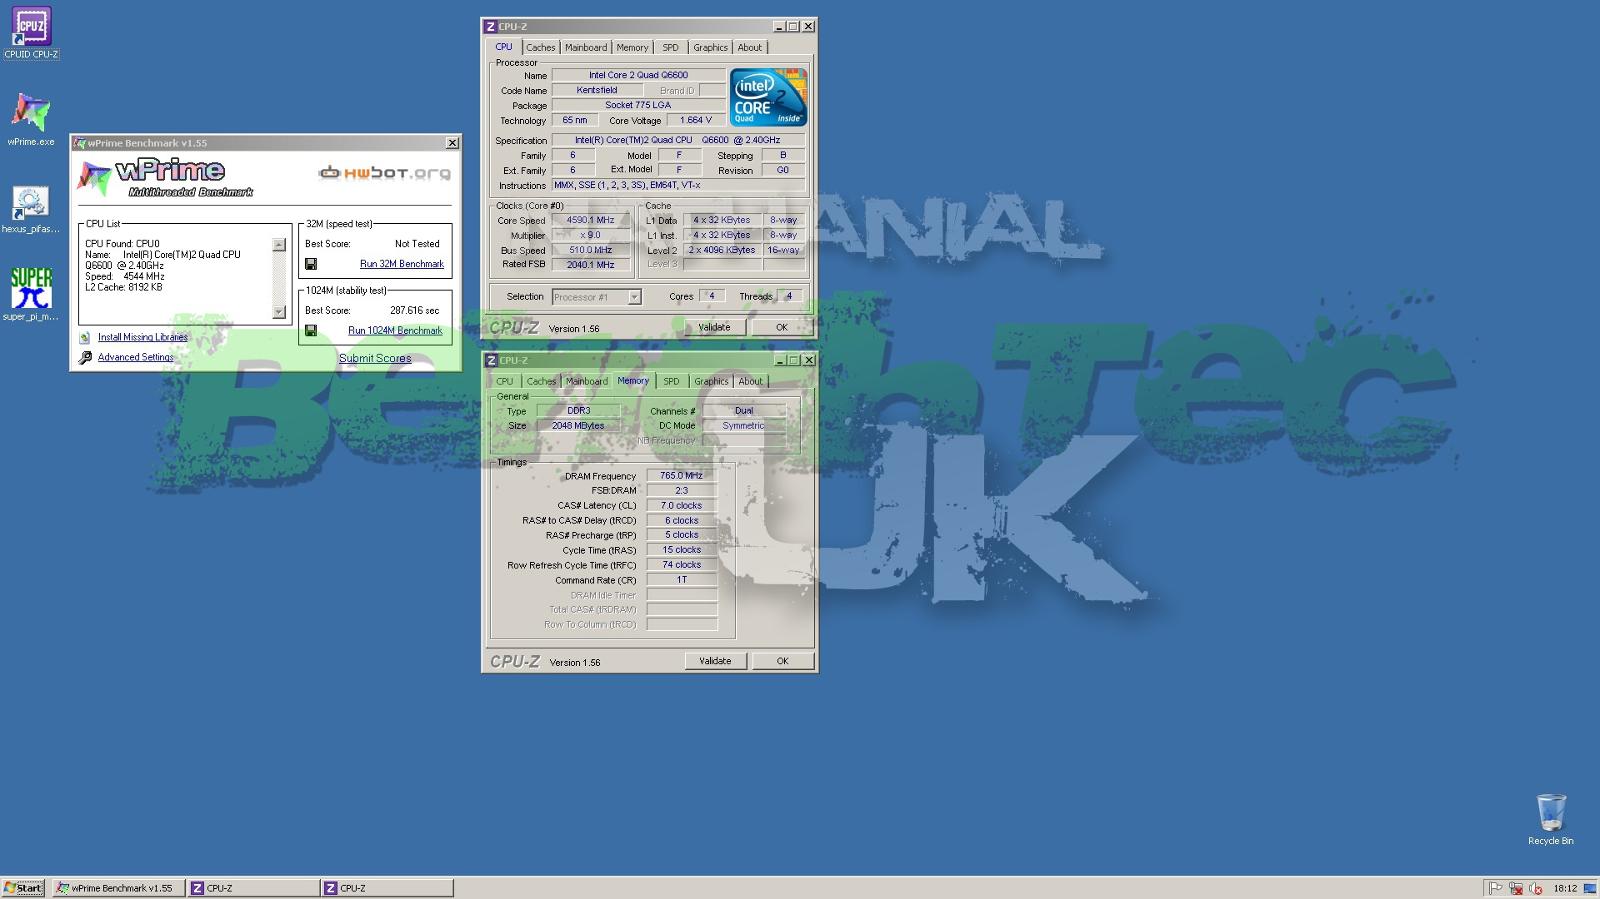
Task: Click the 287.616 sec best score
Action: pos(414,311)
